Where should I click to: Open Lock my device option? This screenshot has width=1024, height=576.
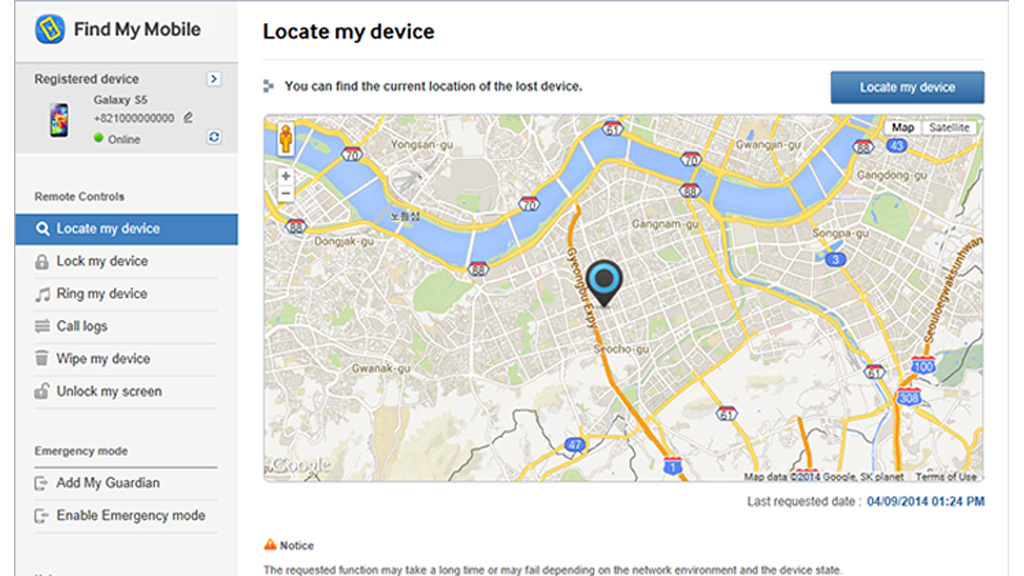pyautogui.click(x=101, y=261)
